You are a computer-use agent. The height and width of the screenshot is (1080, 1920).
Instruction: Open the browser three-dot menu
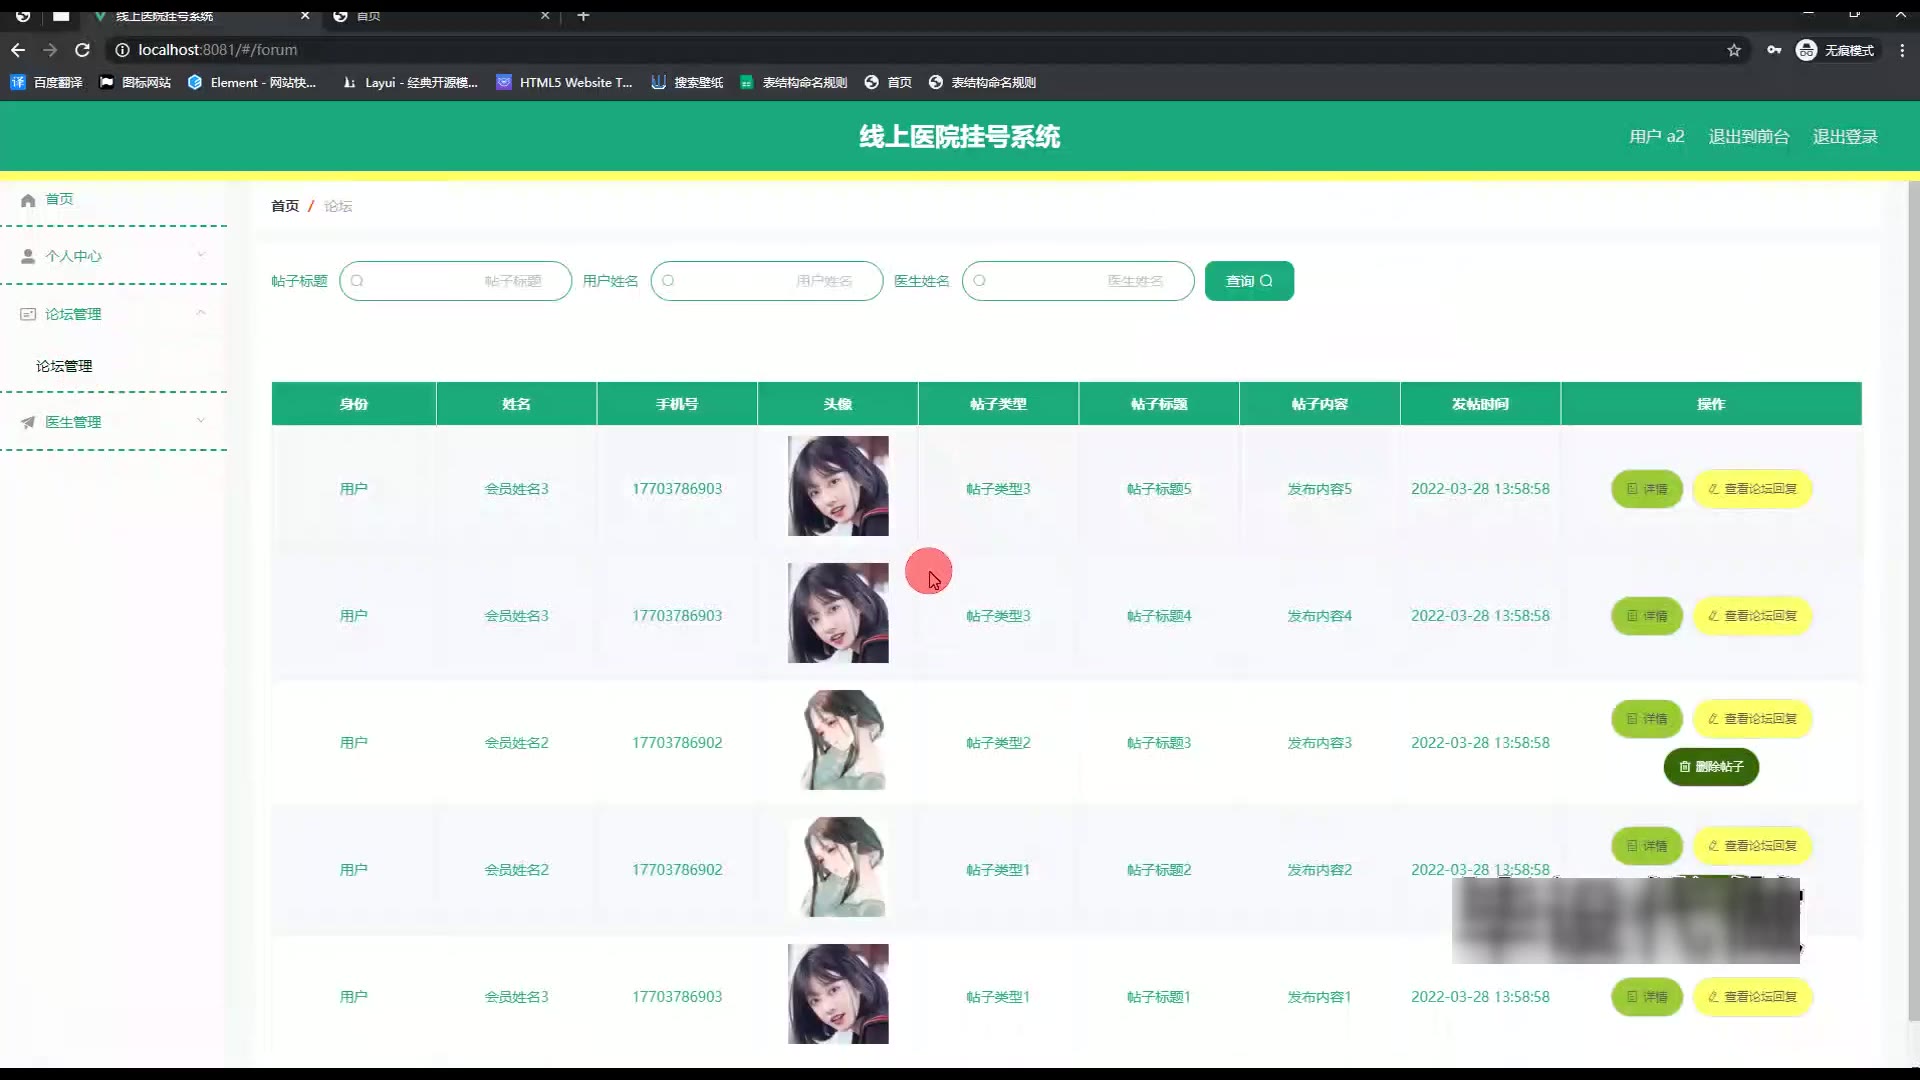tap(1902, 50)
